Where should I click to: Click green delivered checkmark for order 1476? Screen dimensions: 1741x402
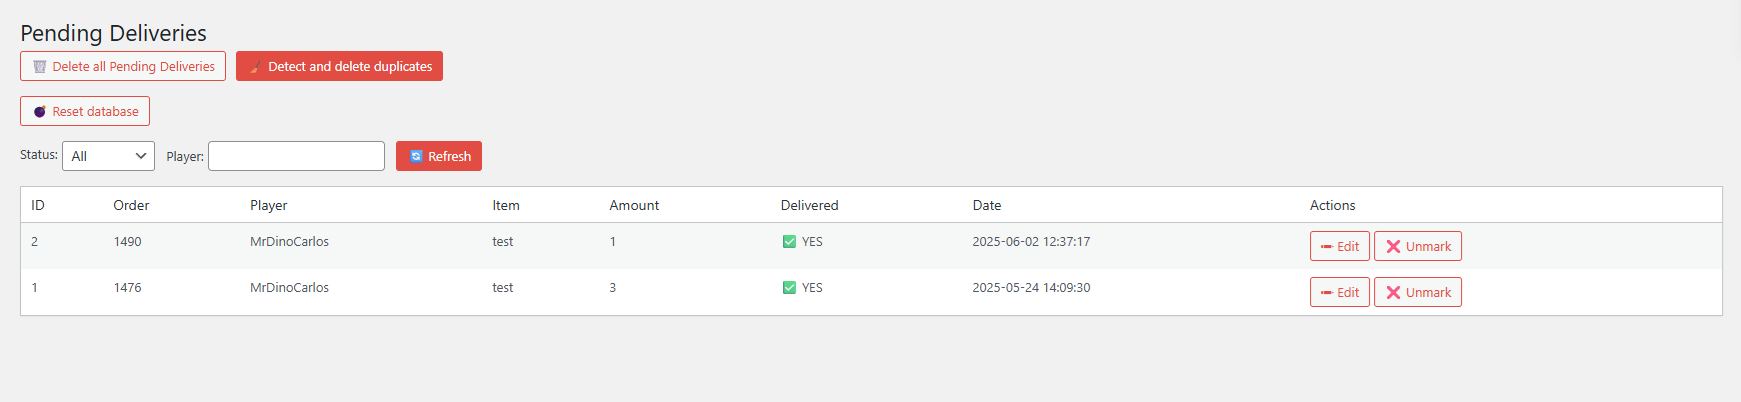[x=789, y=288]
